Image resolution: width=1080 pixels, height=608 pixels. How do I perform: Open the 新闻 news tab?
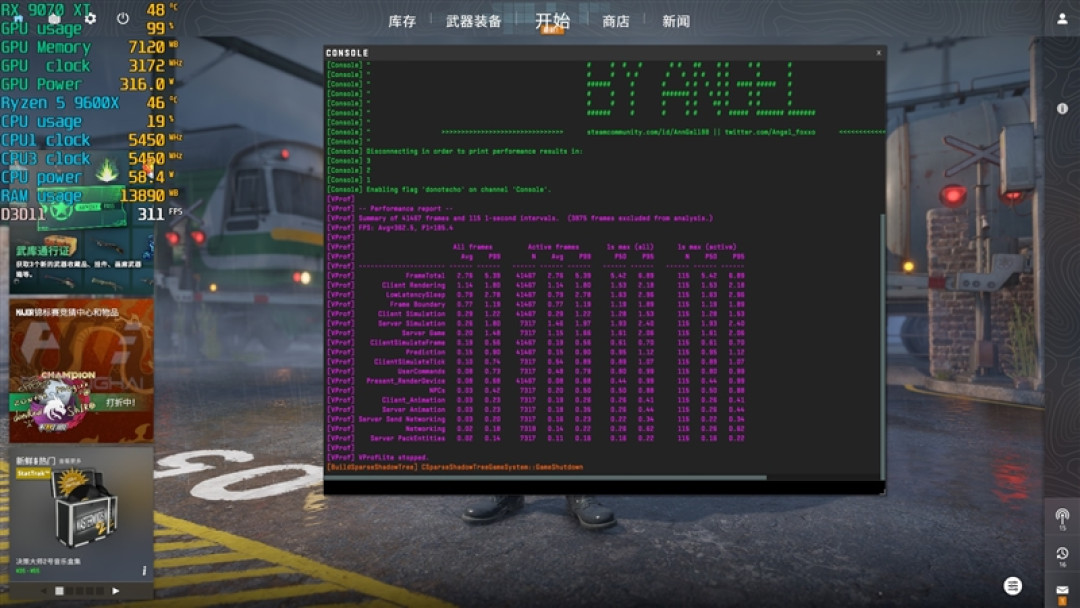click(x=676, y=21)
